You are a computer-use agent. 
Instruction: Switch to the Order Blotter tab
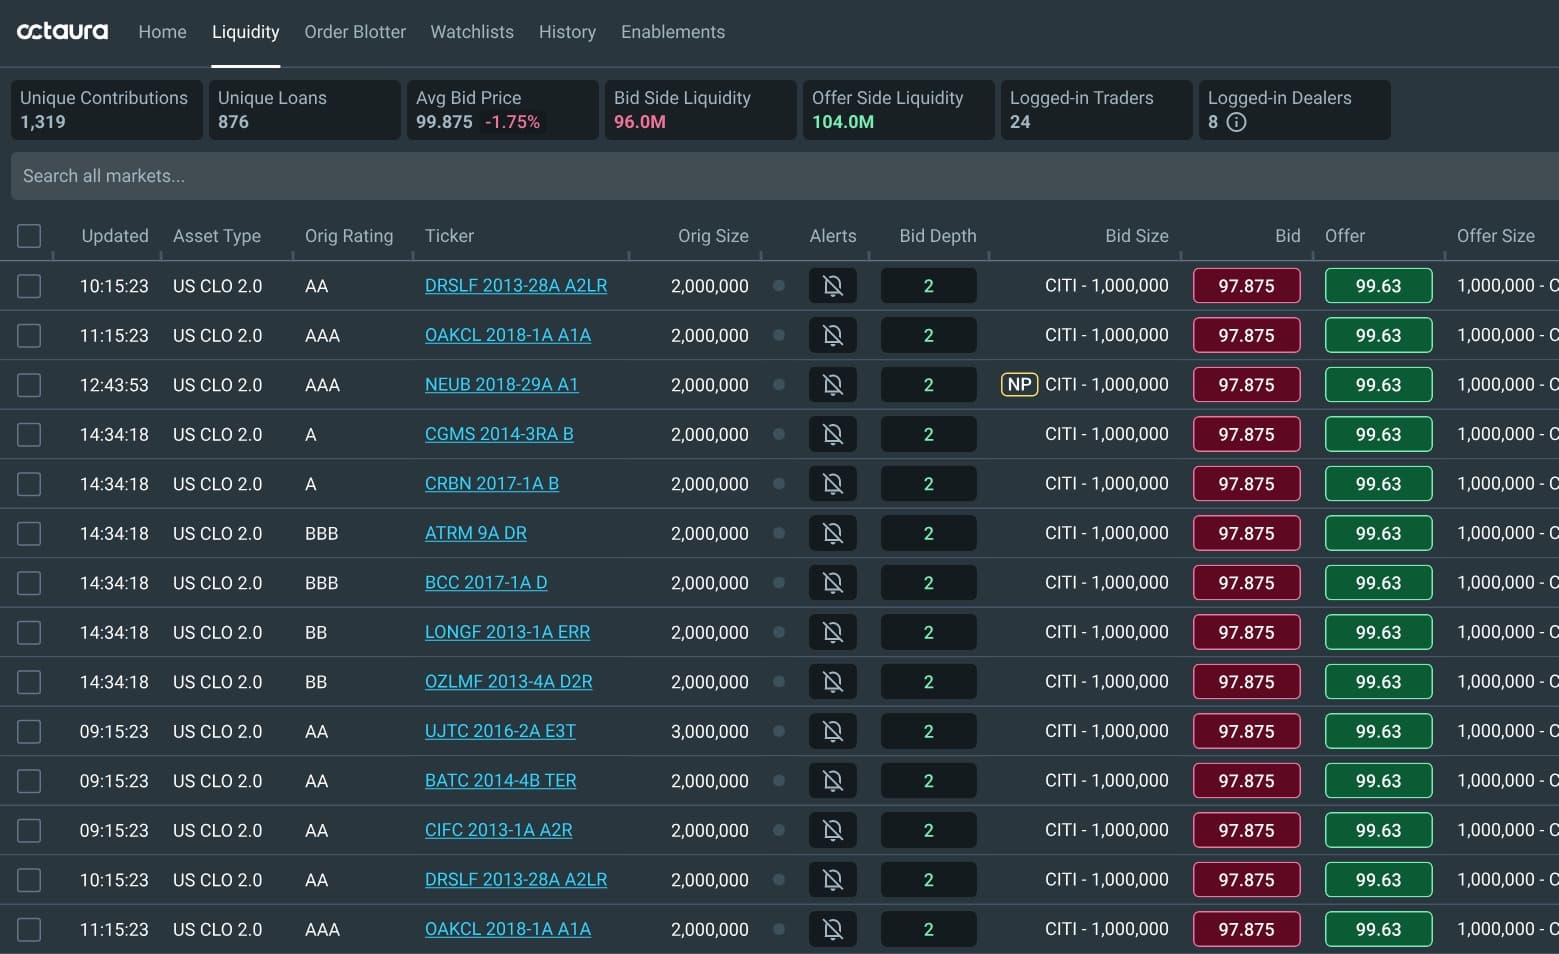(355, 31)
